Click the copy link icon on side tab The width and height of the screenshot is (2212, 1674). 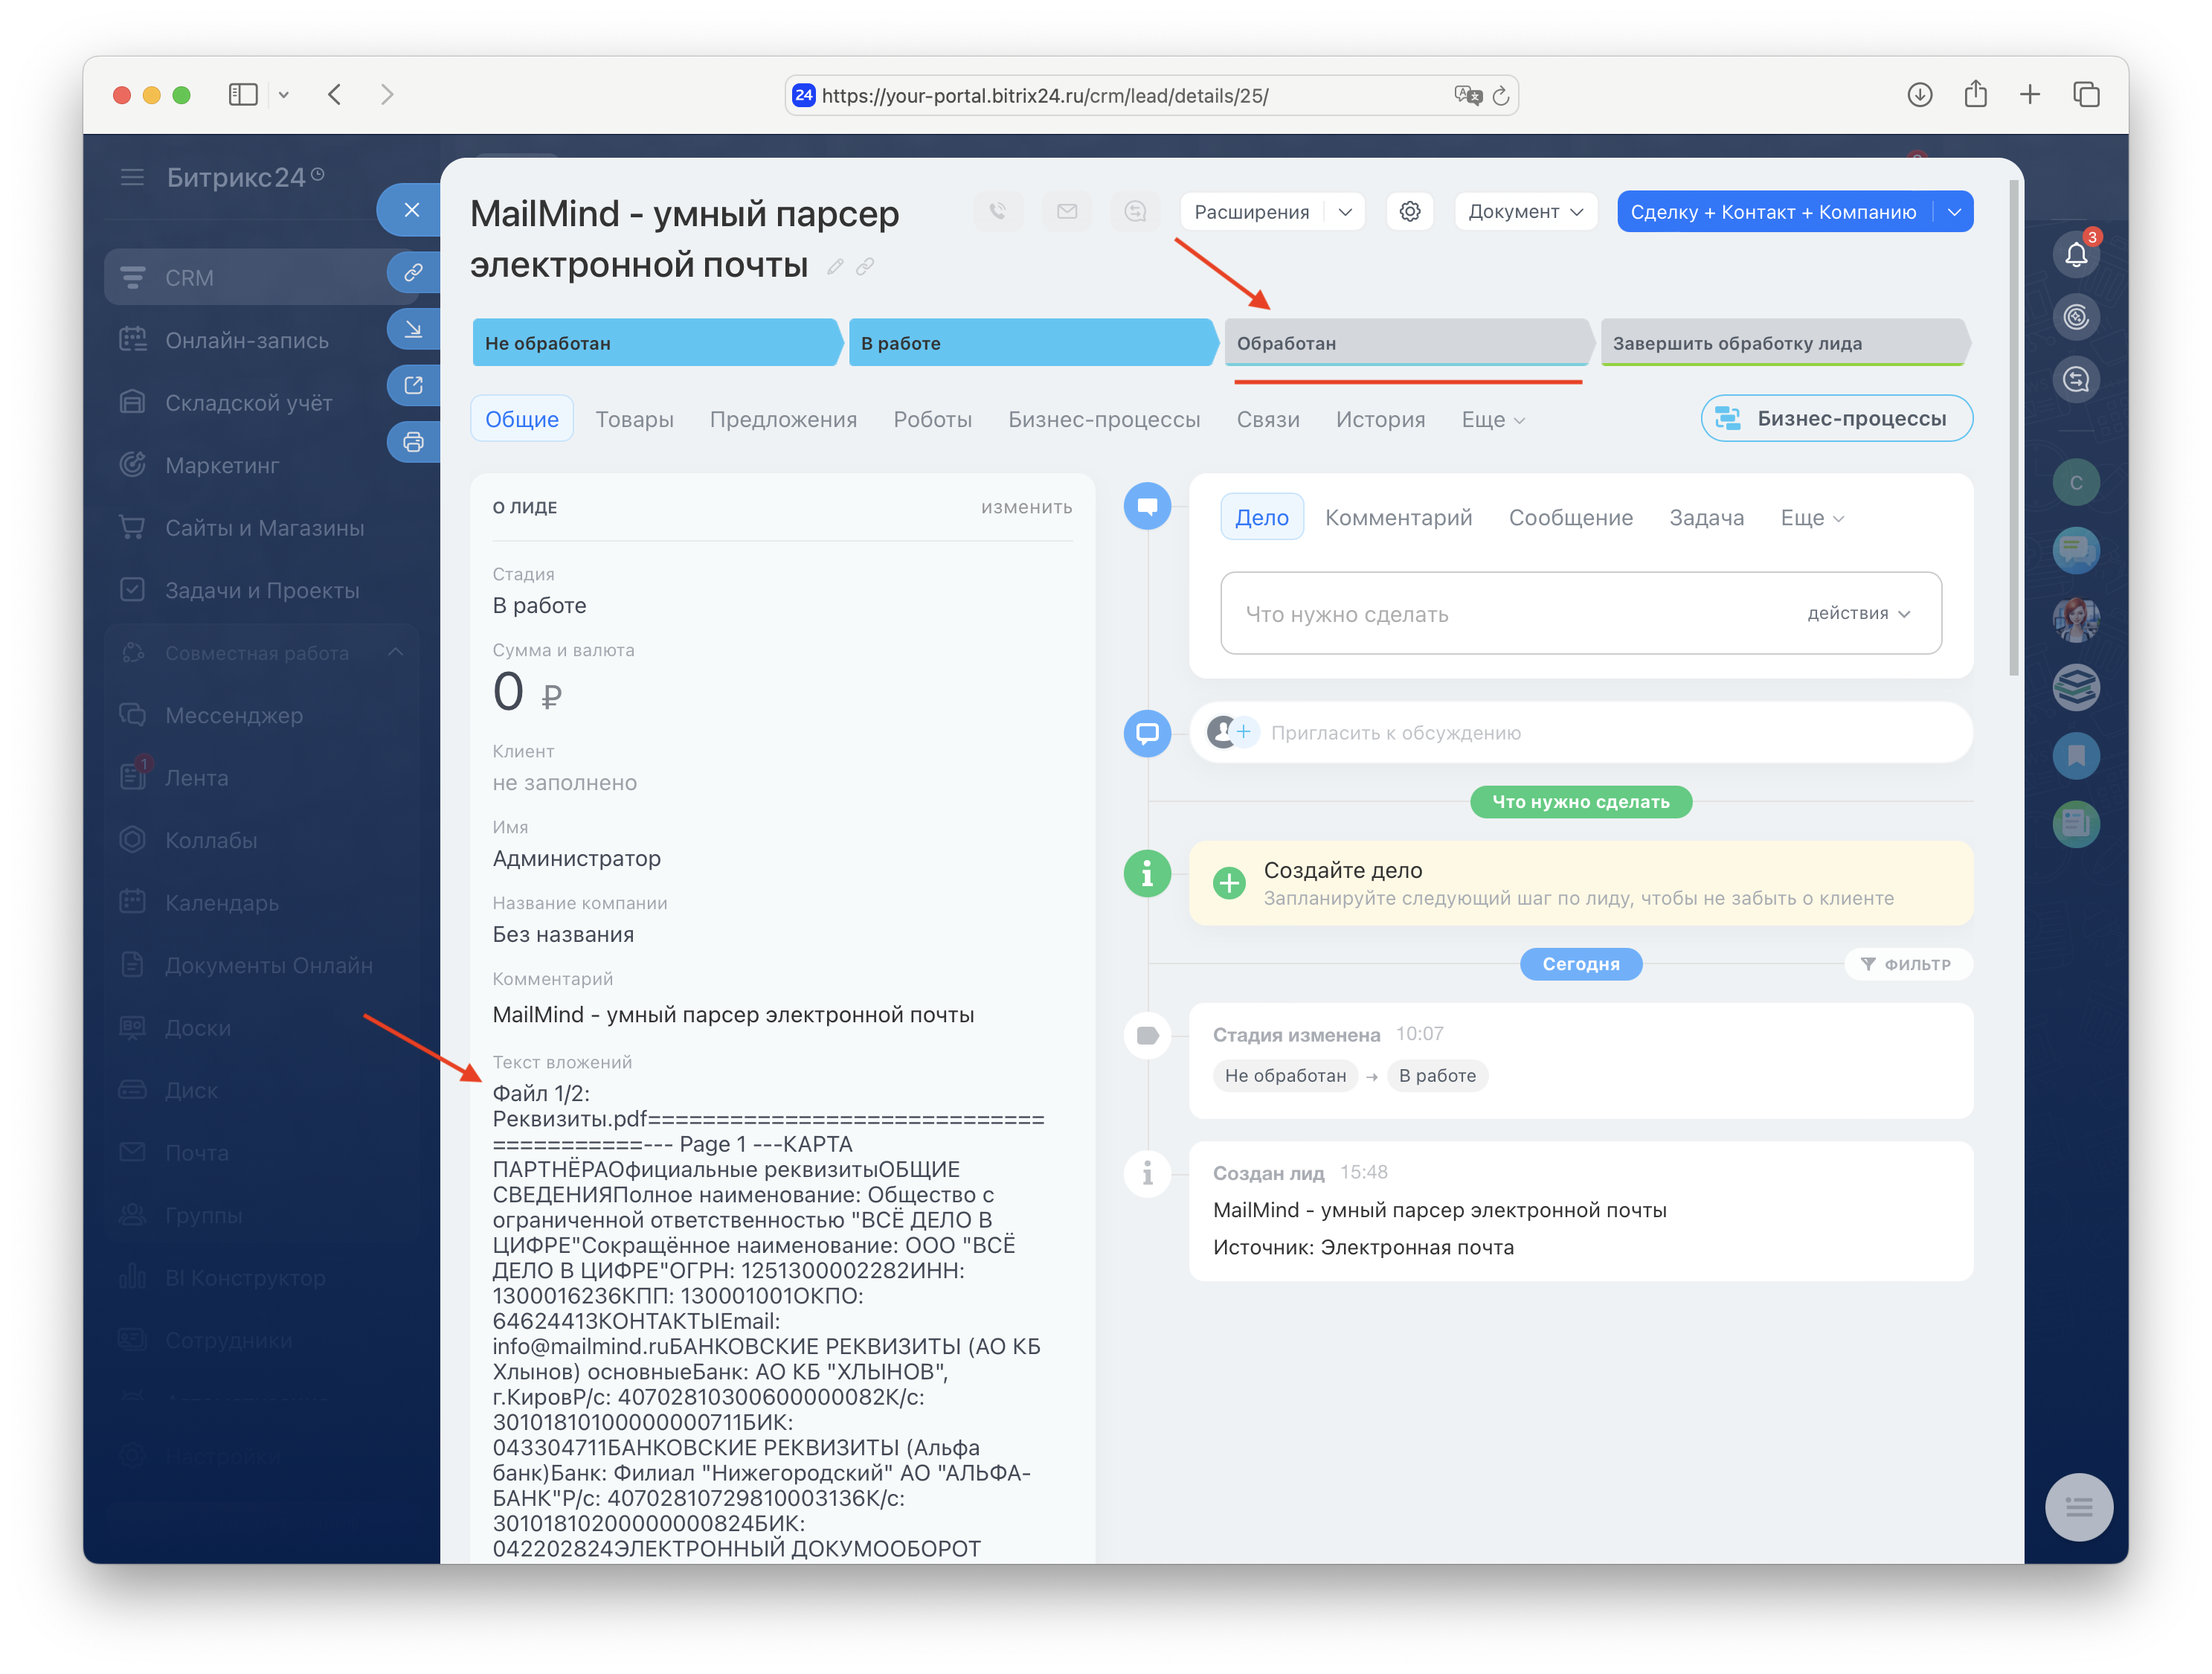(x=413, y=272)
